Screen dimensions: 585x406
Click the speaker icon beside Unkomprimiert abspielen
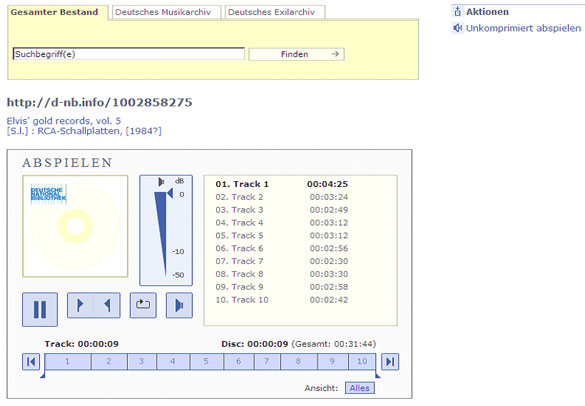pos(457,28)
